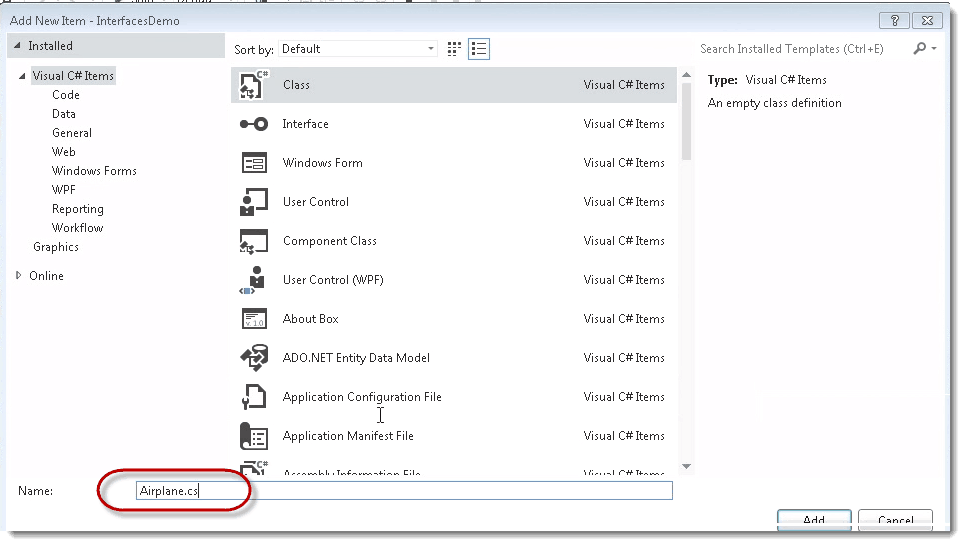
Task: Collapse the Installed section
Action: [x=17, y=46]
